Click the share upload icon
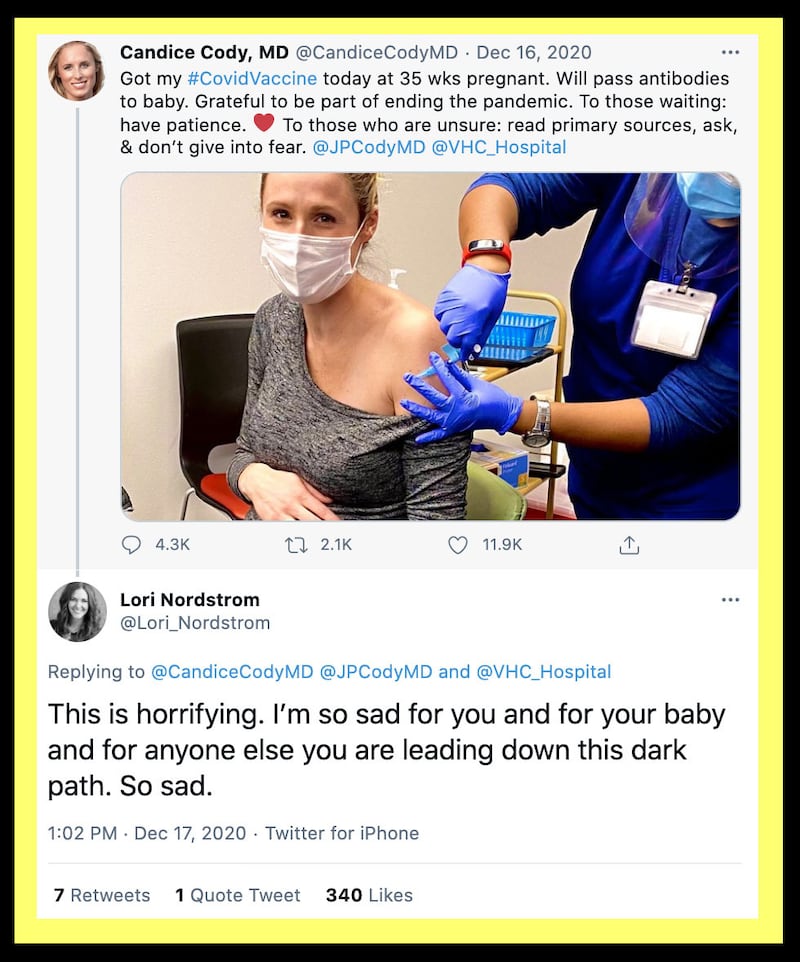800x962 pixels. (629, 545)
